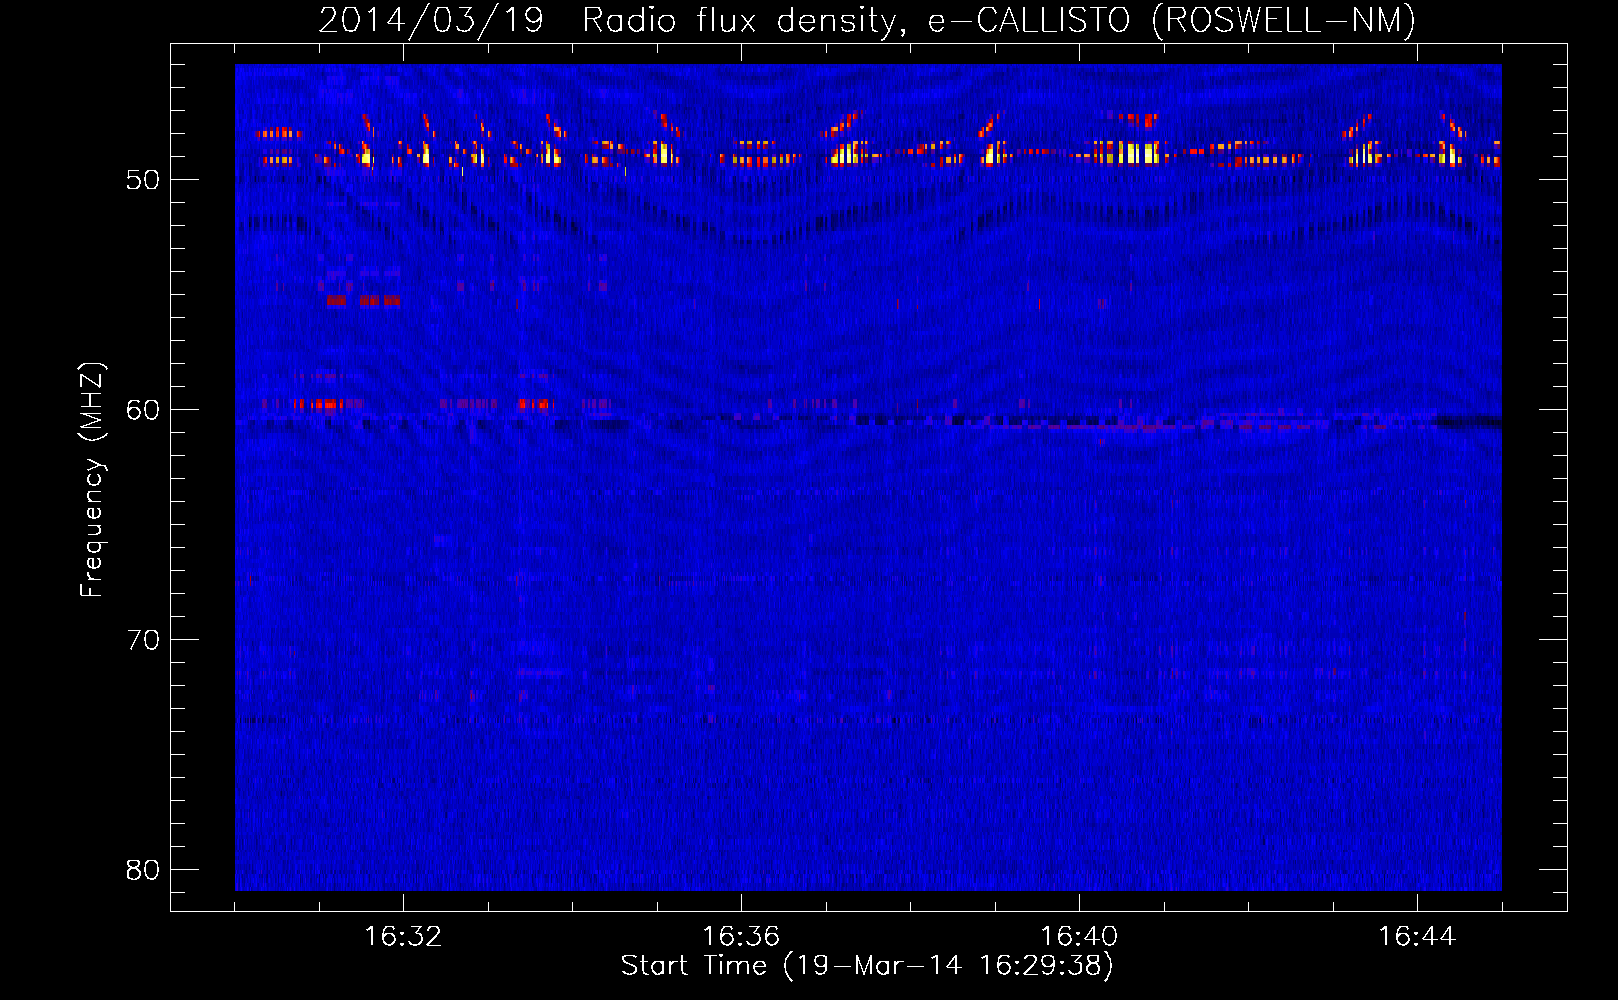The width and height of the screenshot is (1618, 1000).
Task: Click the 50 frequency tick label
Action: point(143,180)
